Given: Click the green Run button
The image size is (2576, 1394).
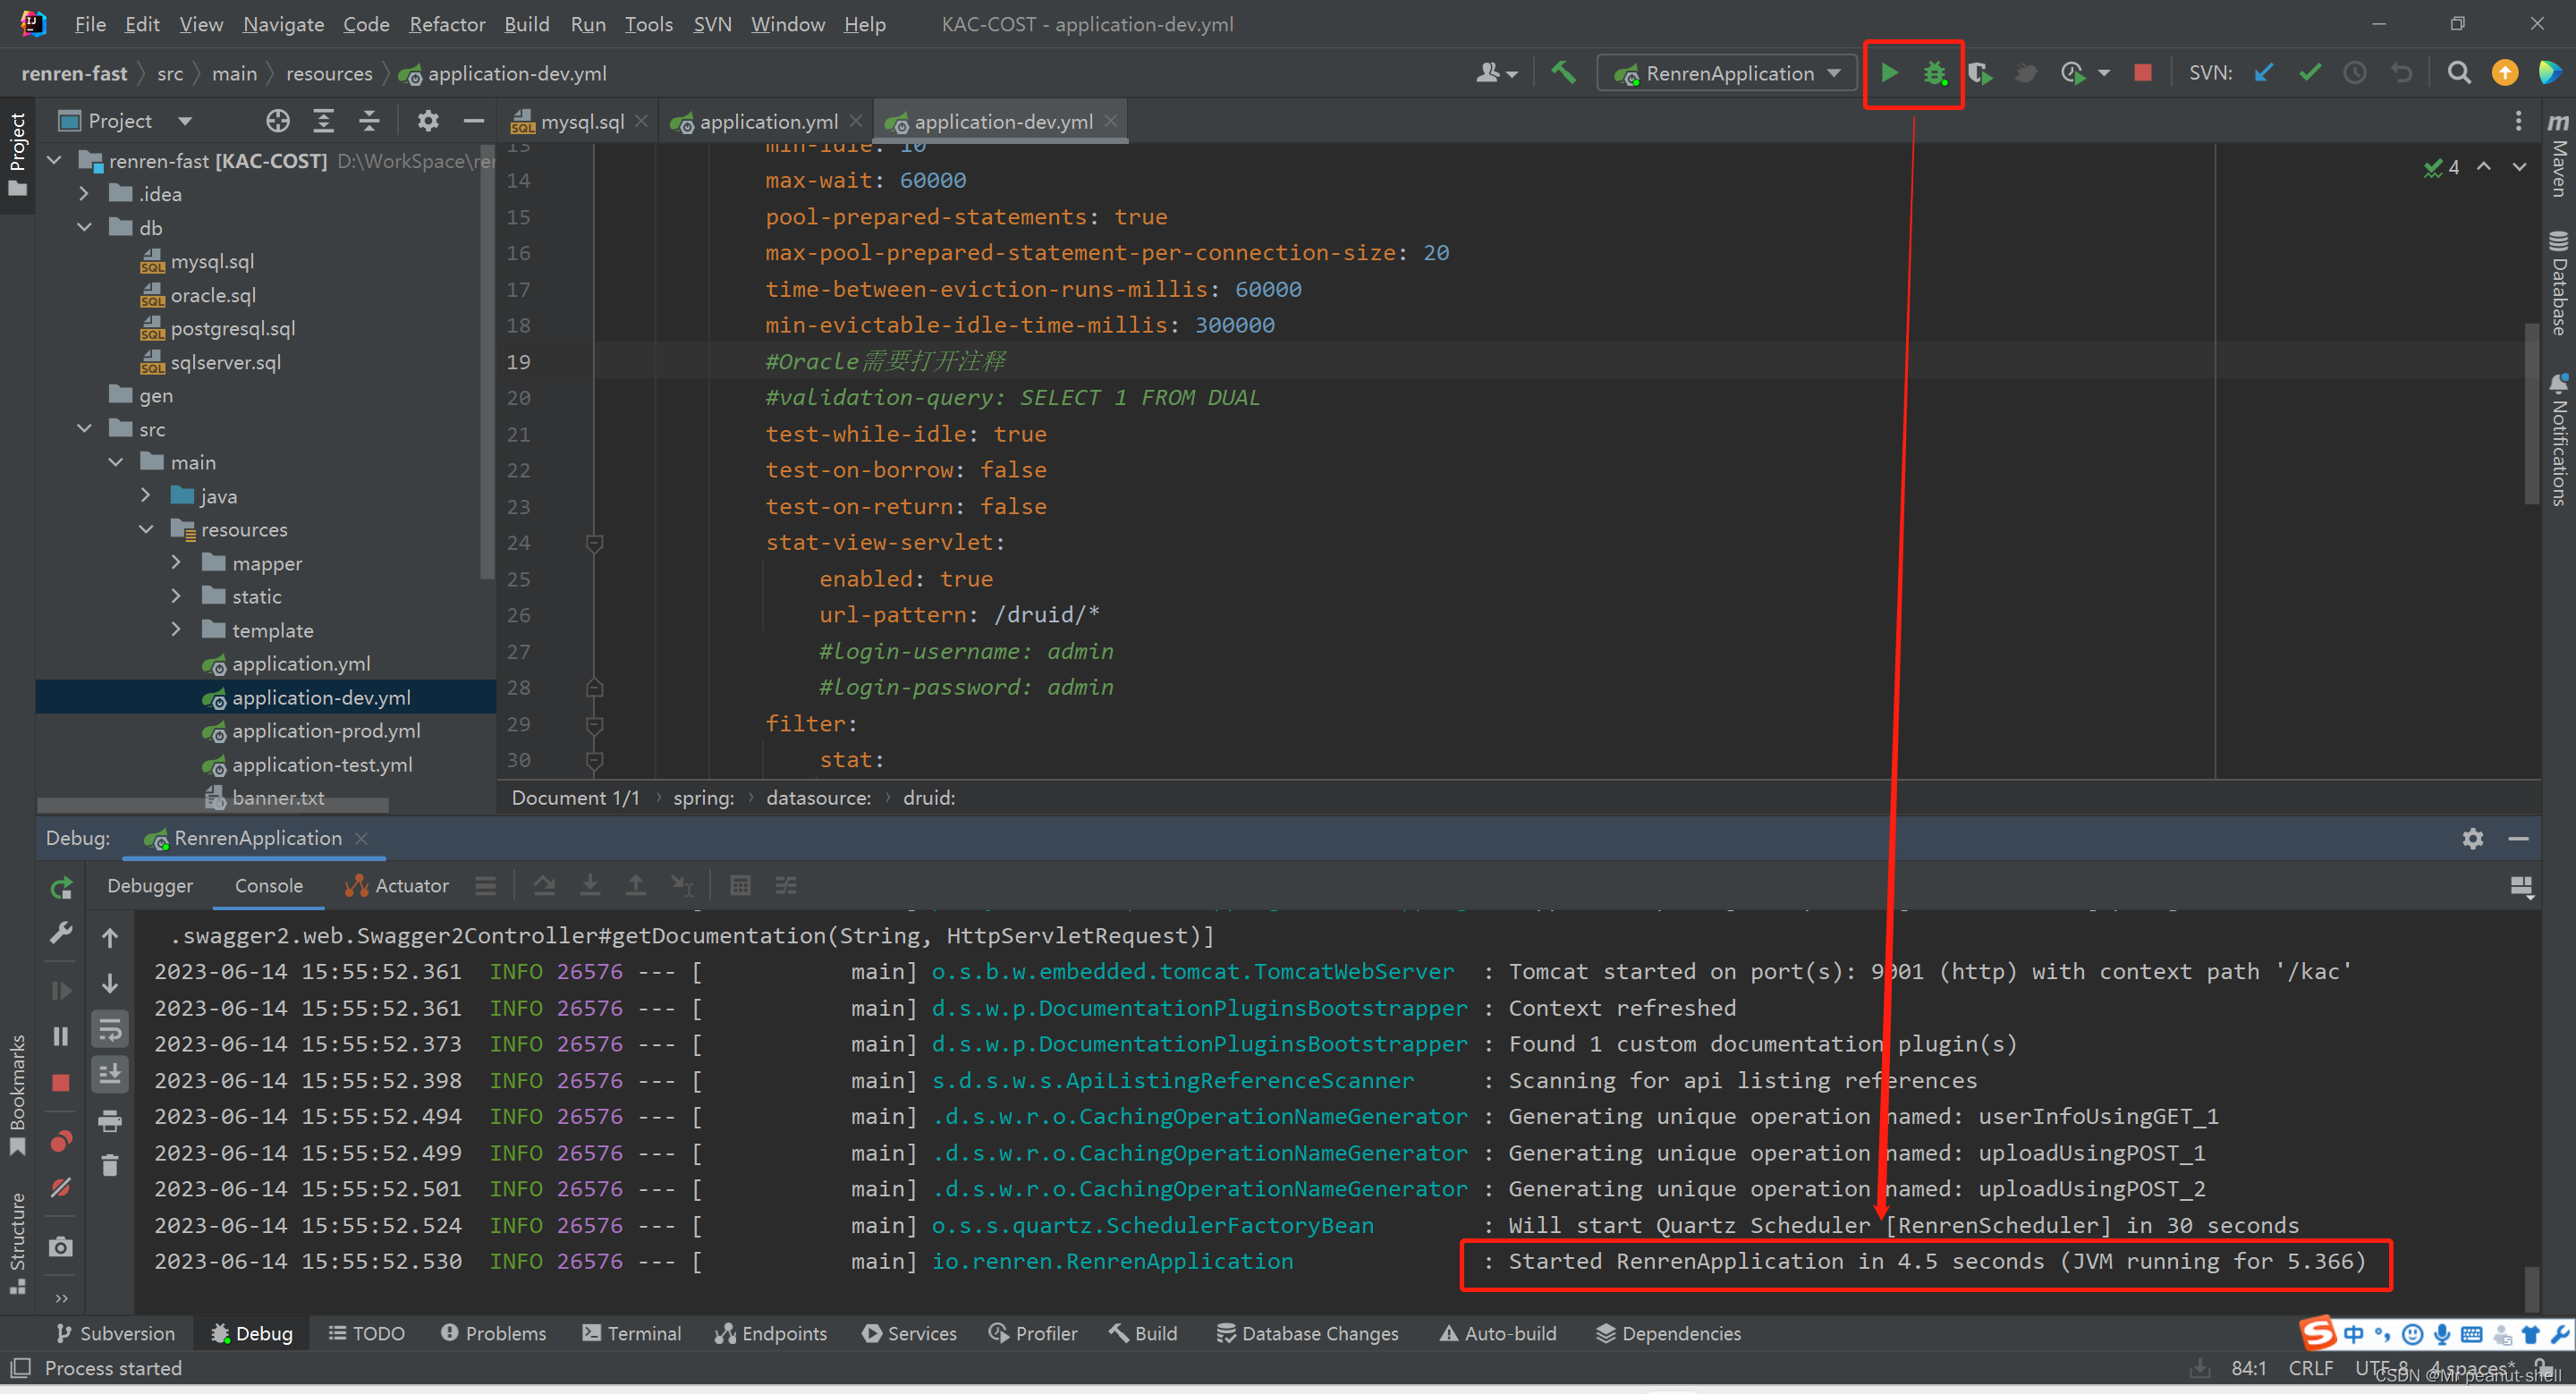Looking at the screenshot, I should [x=1889, y=73].
